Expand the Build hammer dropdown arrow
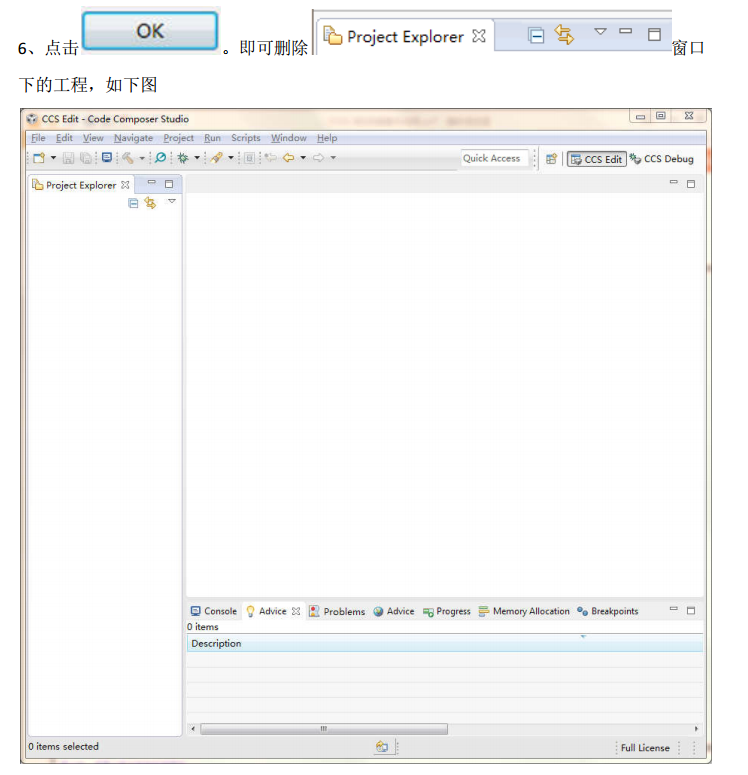Image resolution: width=748 pixels, height=775 pixels. click(142, 158)
